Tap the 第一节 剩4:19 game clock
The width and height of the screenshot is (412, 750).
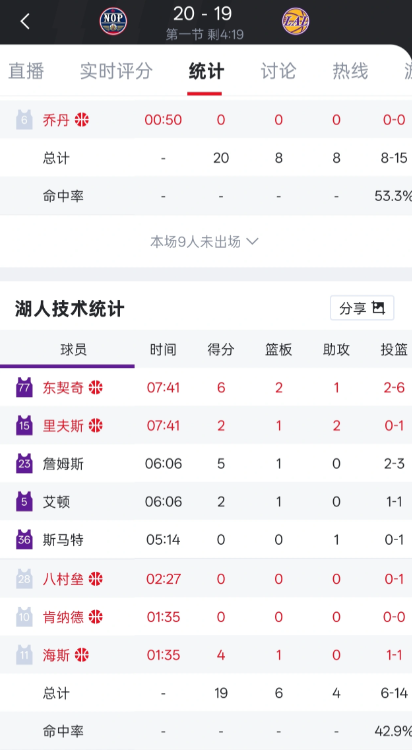[x=205, y=34]
